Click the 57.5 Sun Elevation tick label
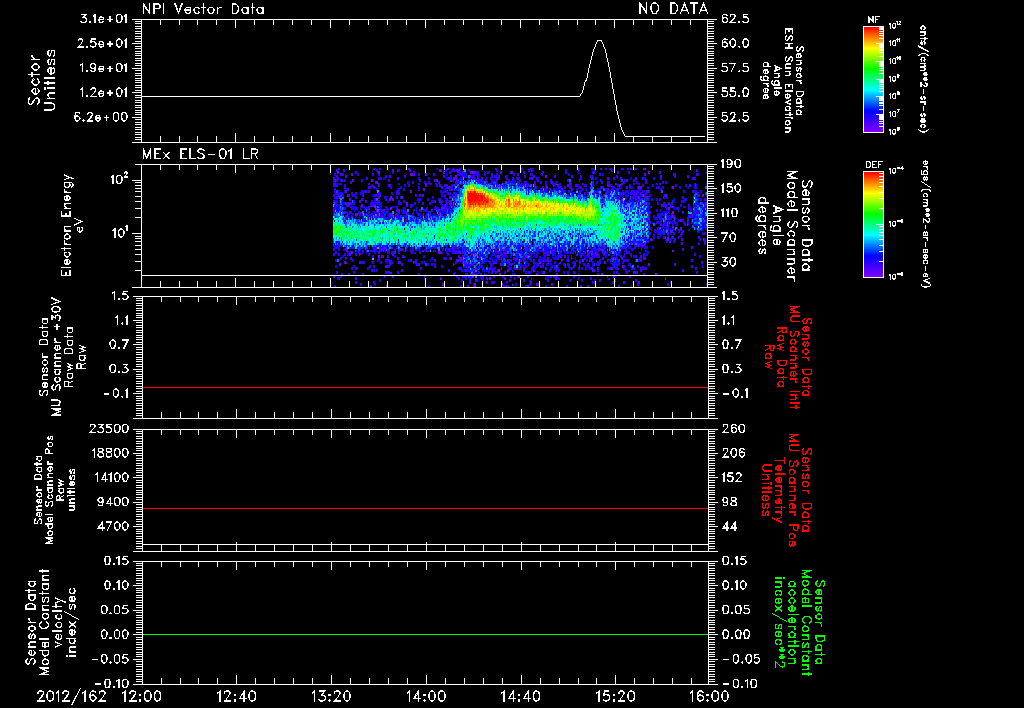This screenshot has height=708, width=1024. (735, 68)
